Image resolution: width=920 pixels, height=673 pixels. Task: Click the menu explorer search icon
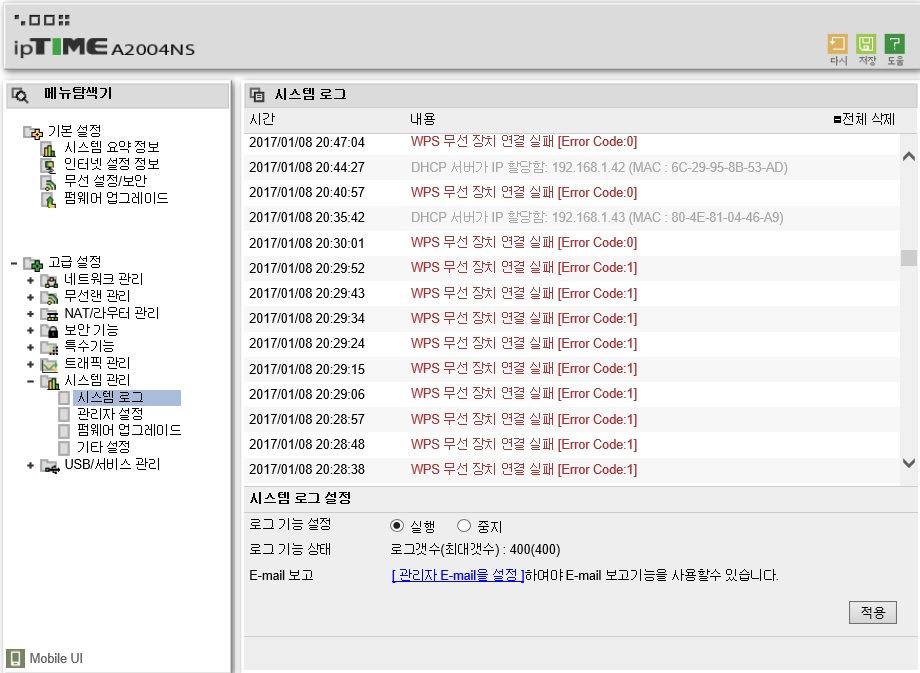(20, 95)
